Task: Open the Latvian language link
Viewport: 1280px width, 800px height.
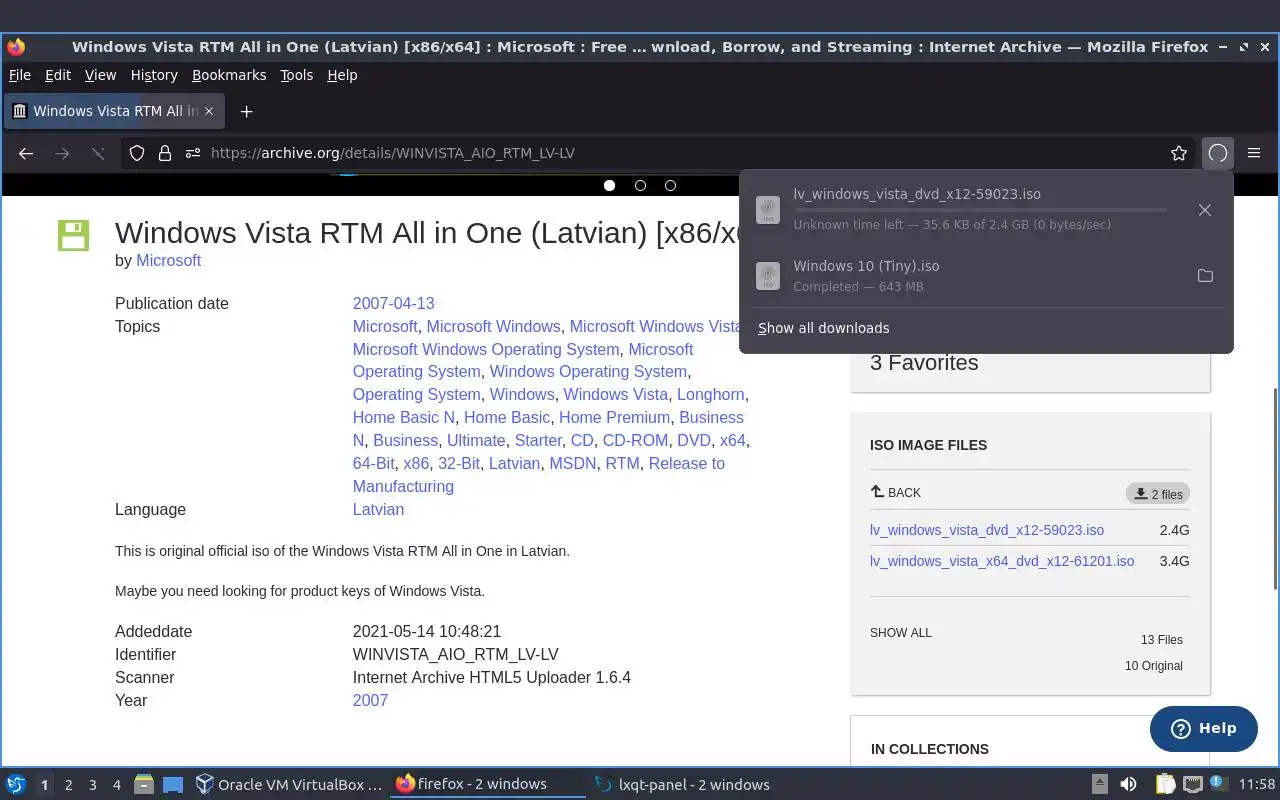Action: (378, 509)
